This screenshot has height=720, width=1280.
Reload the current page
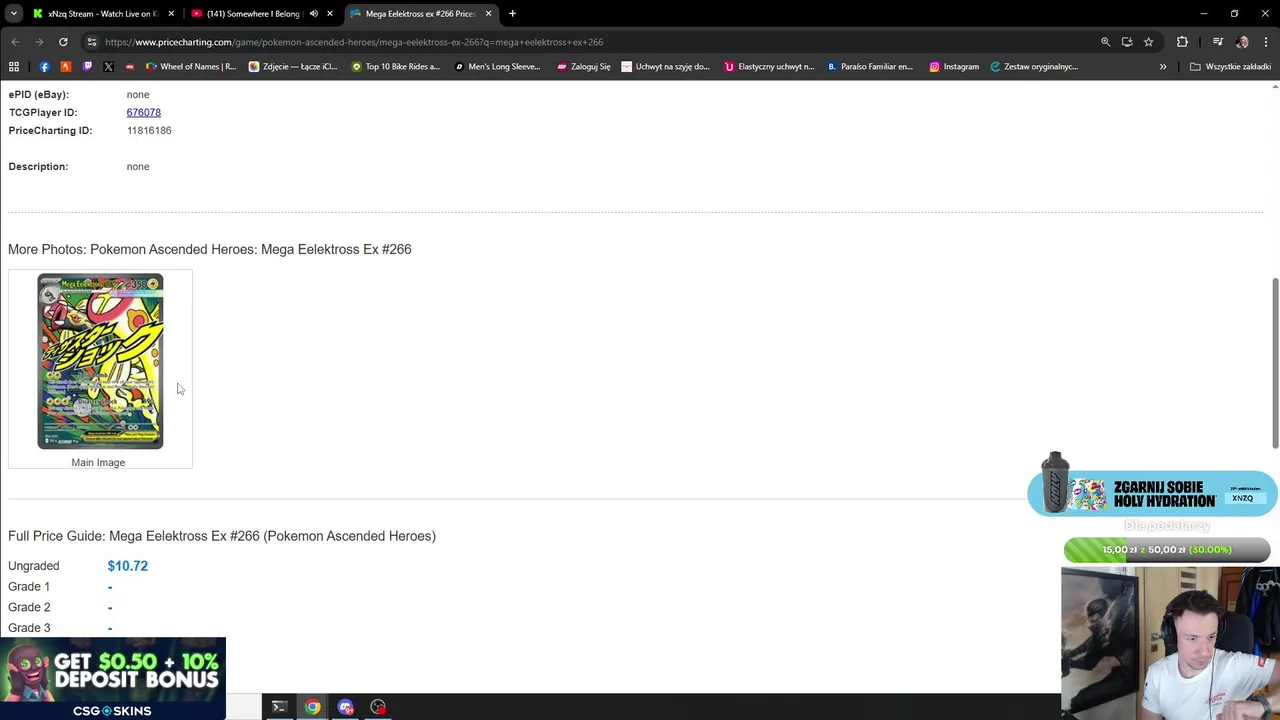tap(63, 42)
